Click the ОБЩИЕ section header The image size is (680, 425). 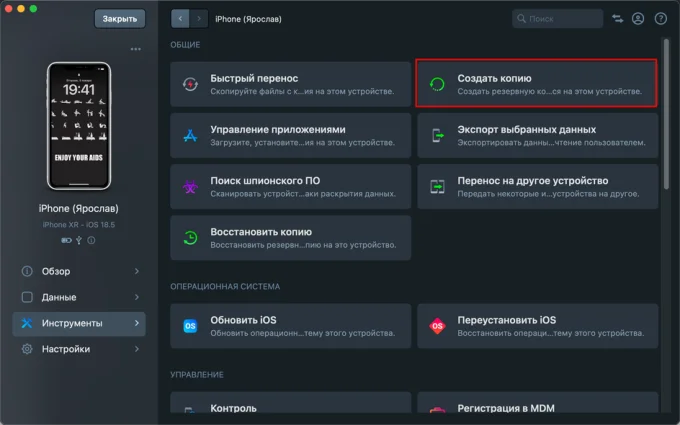185,45
